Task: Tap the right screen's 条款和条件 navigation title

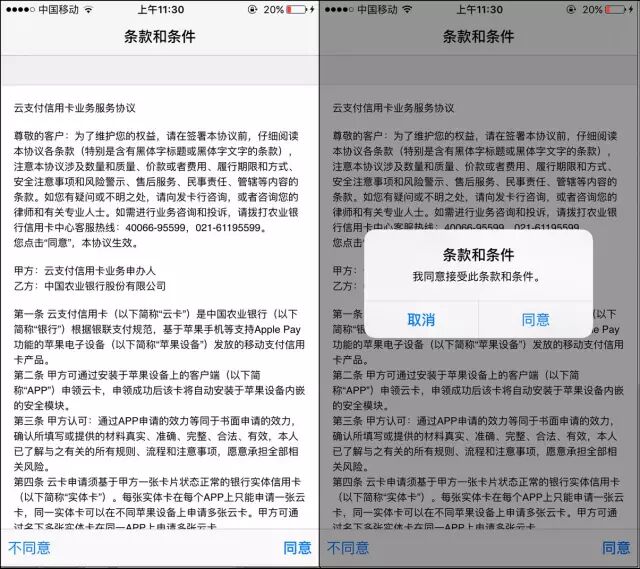Action: tap(478, 37)
